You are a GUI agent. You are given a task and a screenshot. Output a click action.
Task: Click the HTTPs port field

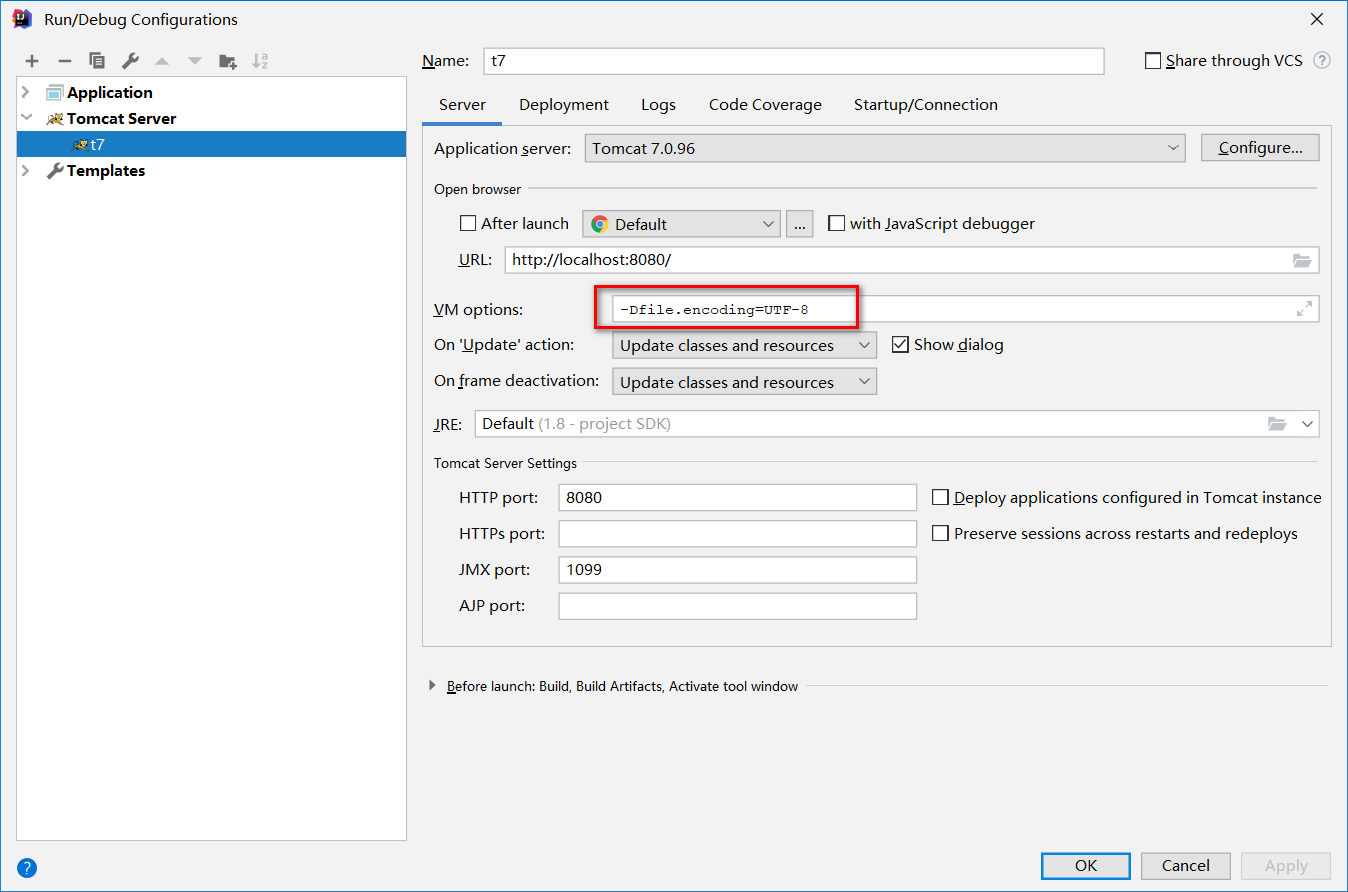tap(738, 534)
